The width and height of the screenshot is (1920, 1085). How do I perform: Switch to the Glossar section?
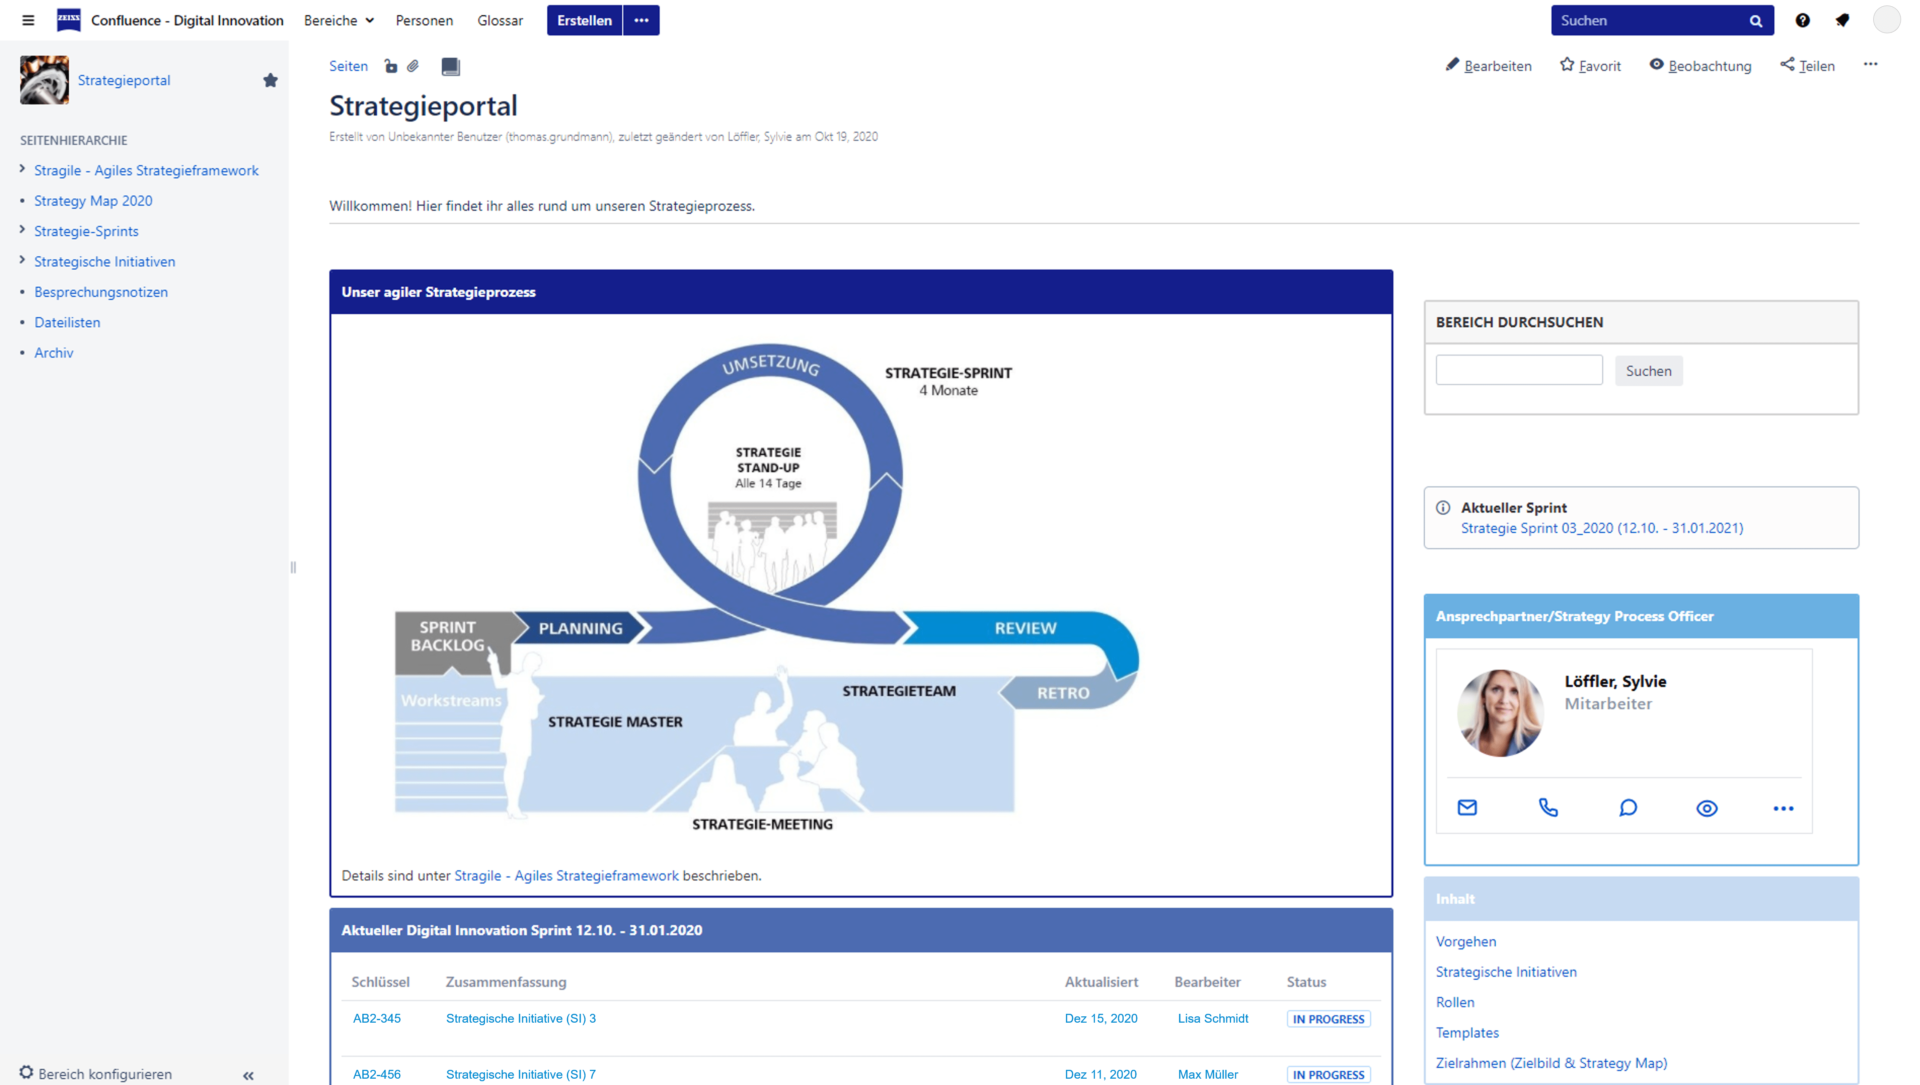(500, 20)
